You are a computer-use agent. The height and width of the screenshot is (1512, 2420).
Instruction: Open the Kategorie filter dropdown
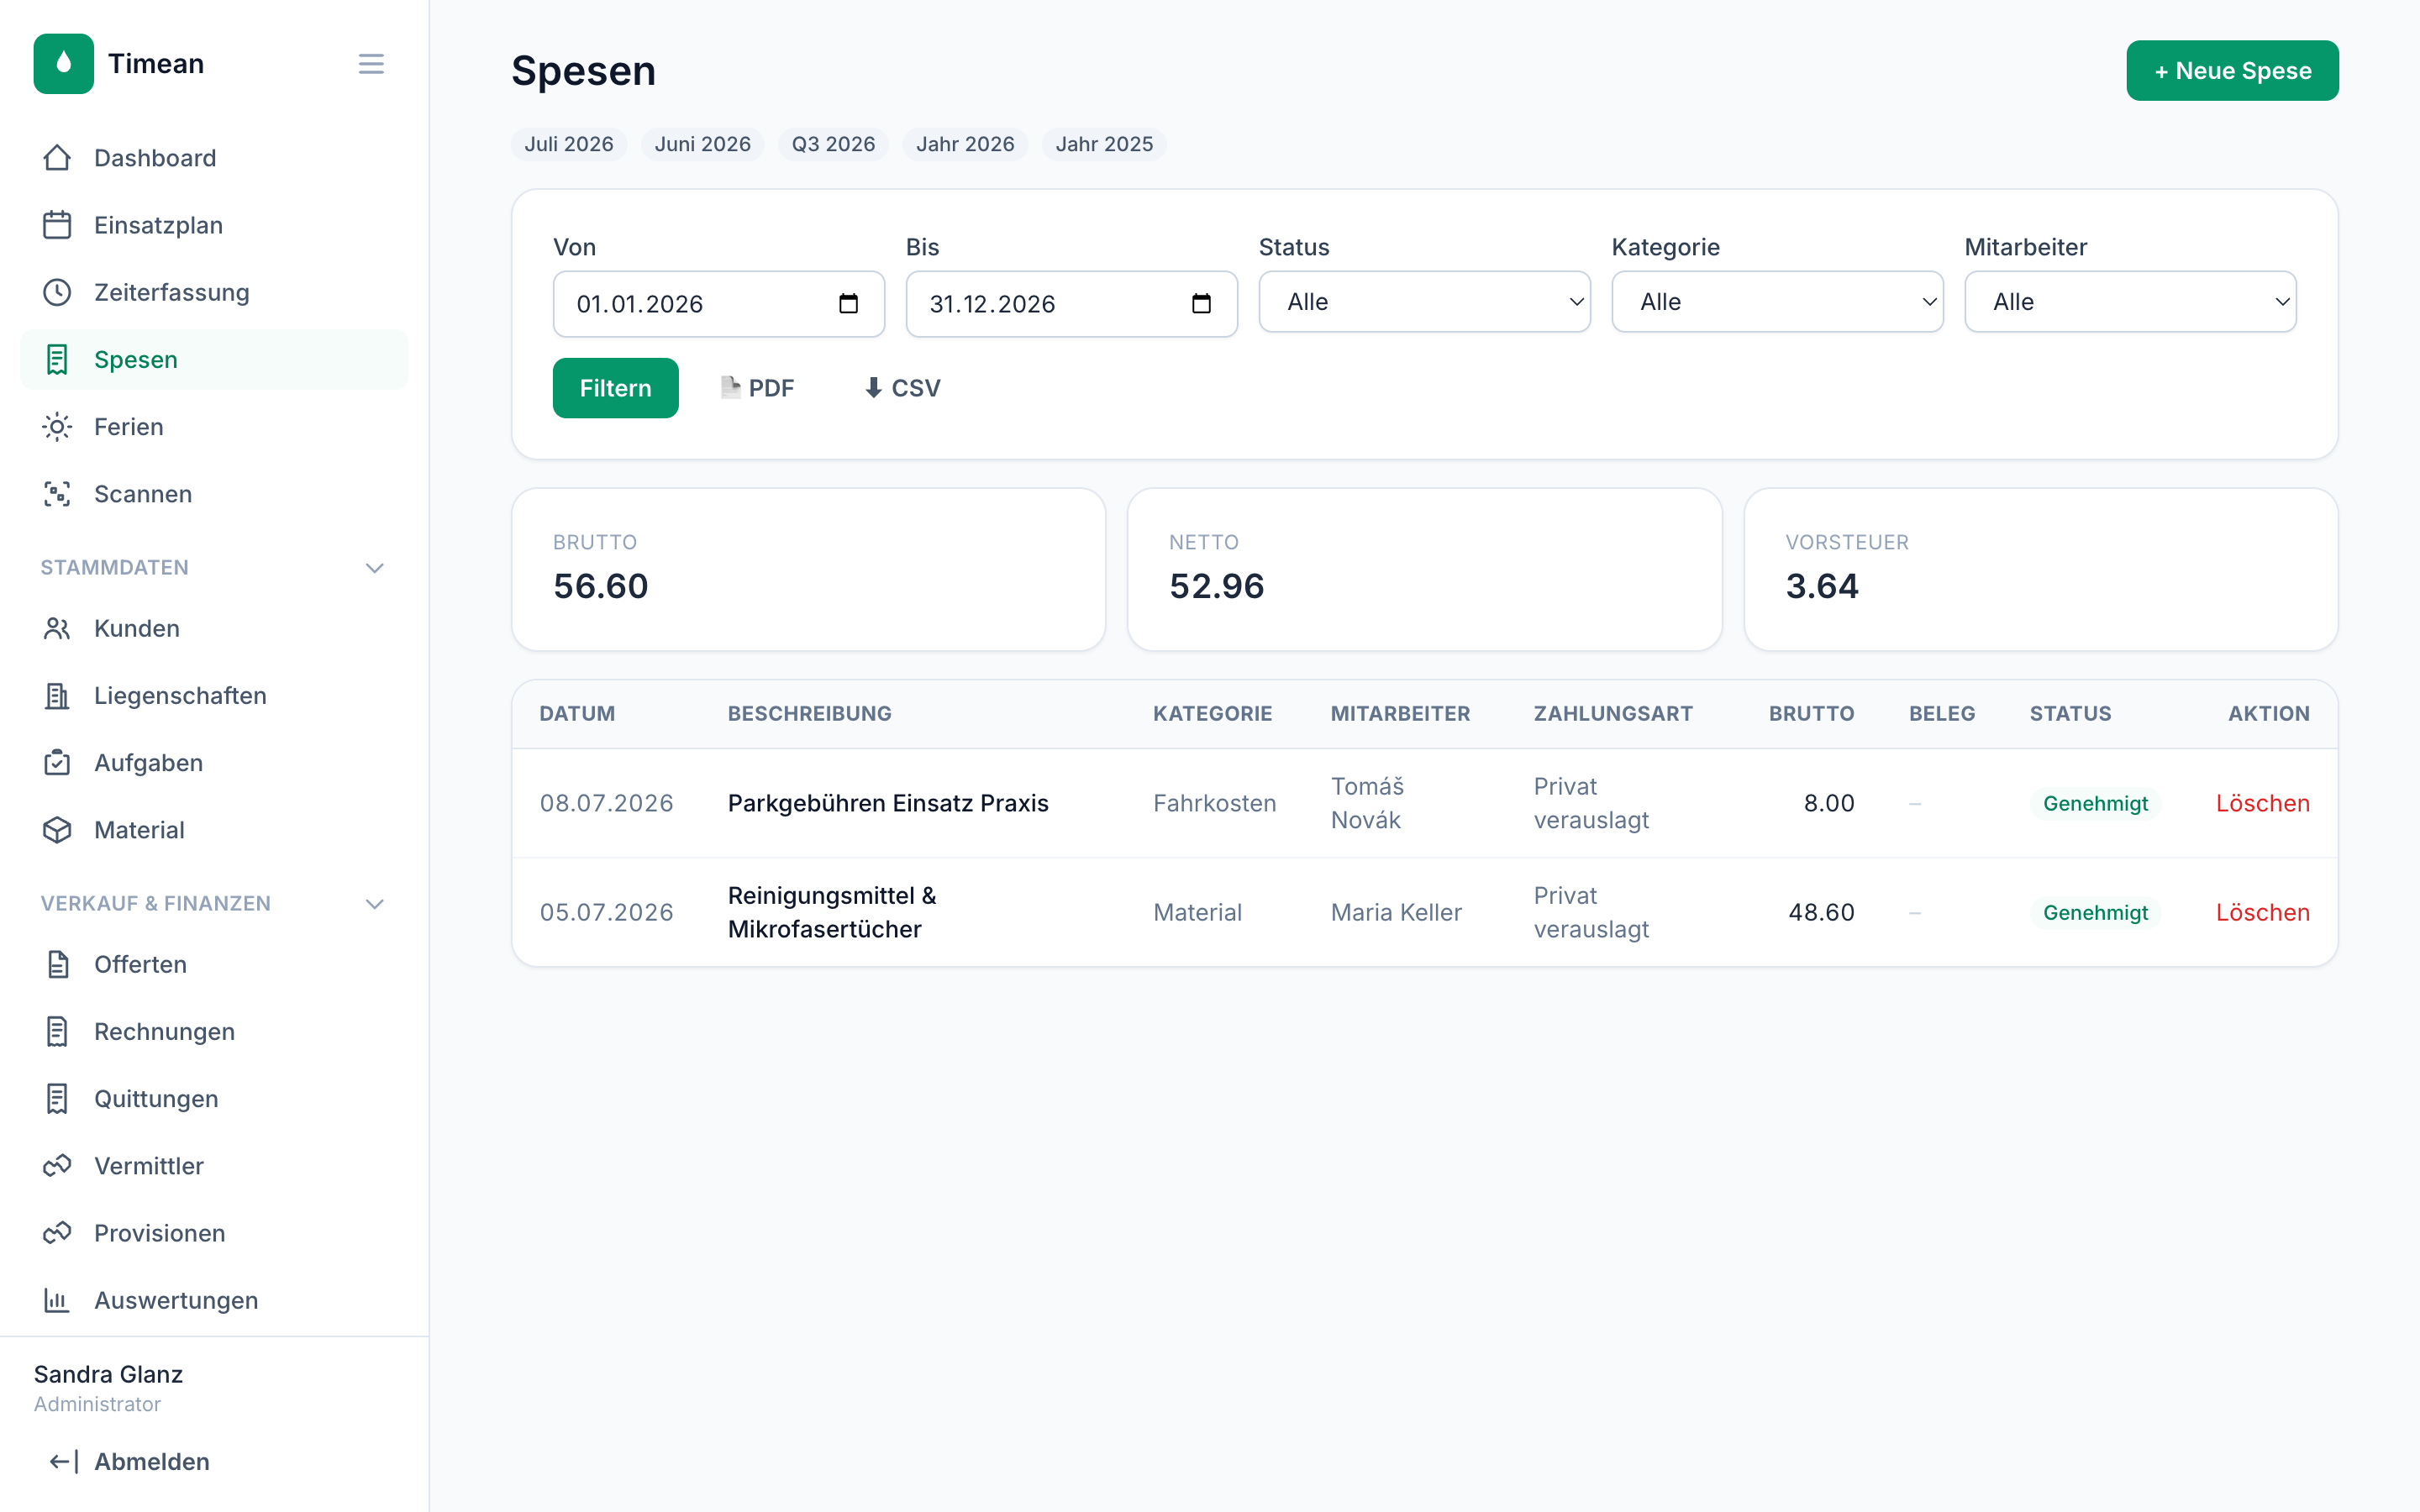[x=1777, y=302]
